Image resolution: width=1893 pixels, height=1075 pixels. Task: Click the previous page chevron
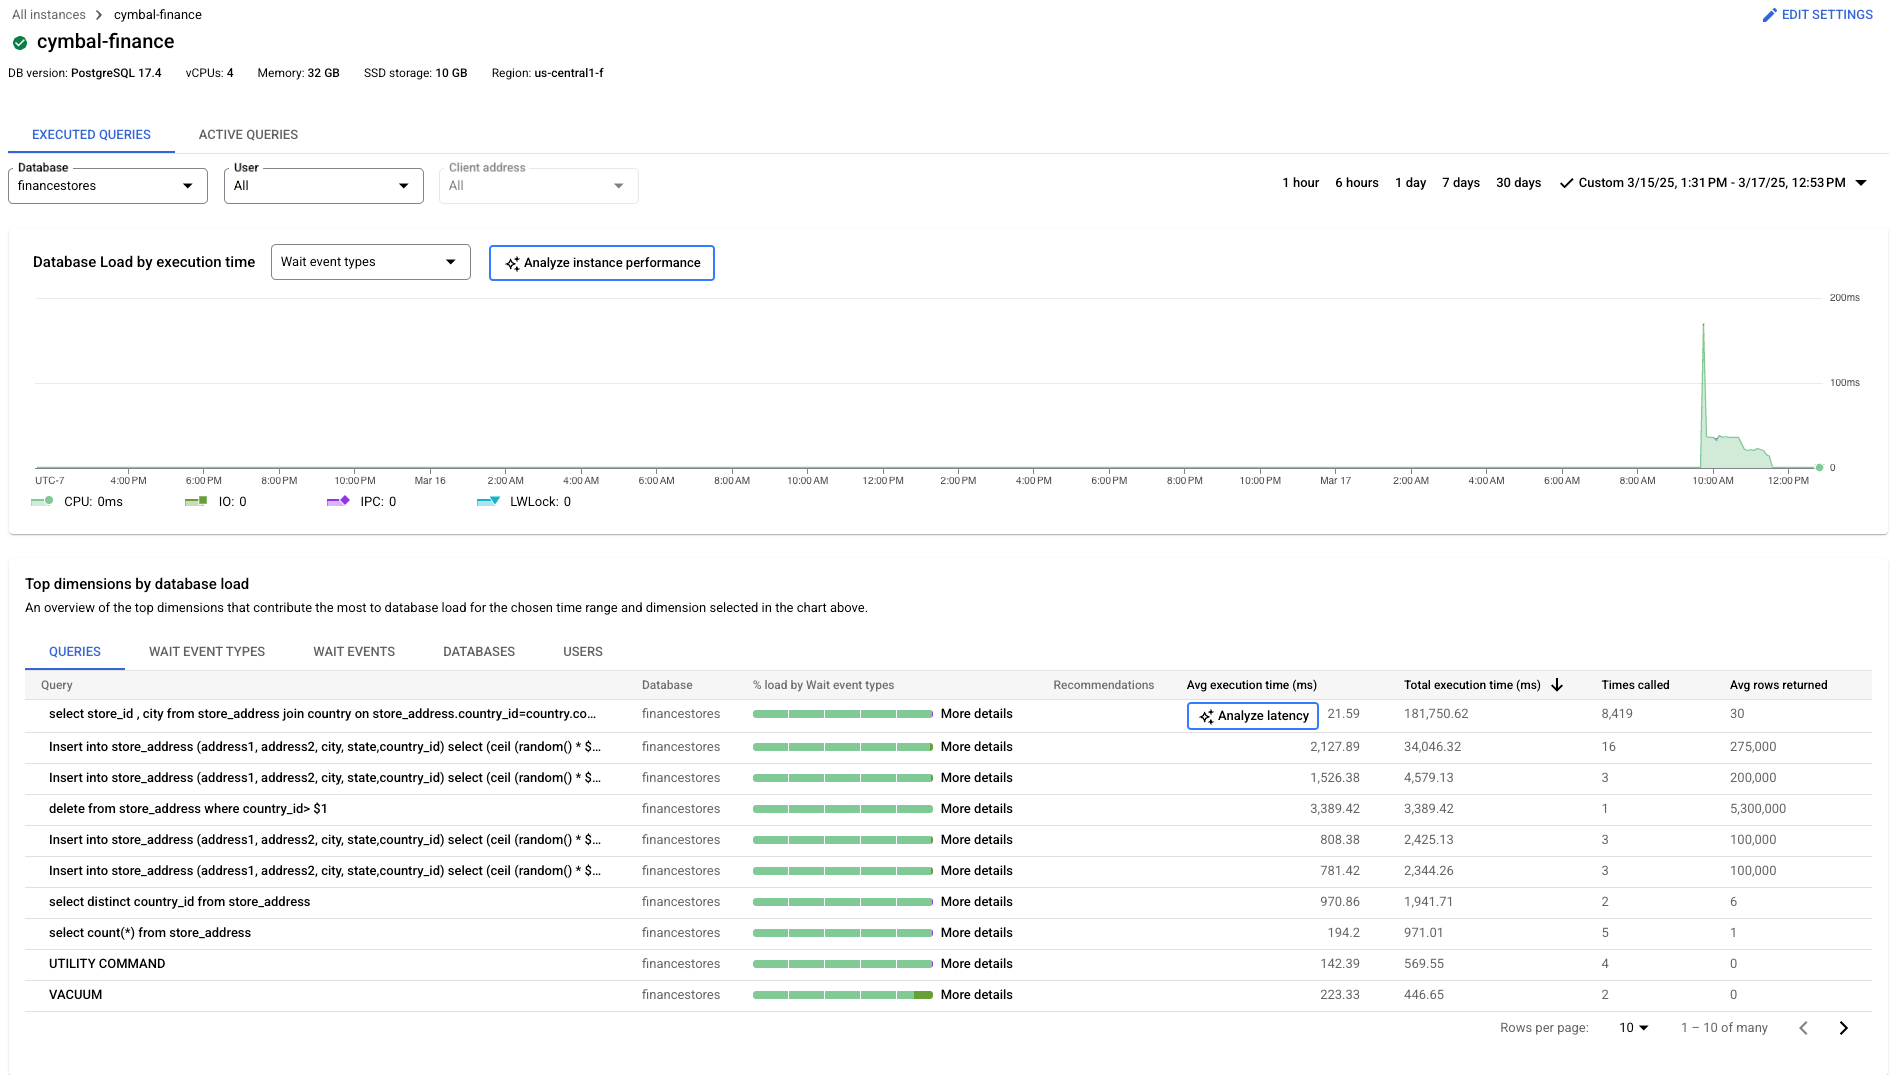point(1803,1027)
